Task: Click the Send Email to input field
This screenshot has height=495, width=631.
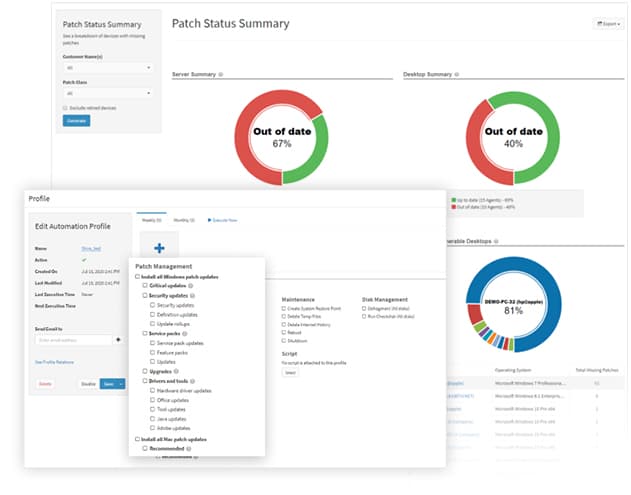Action: click(74, 340)
